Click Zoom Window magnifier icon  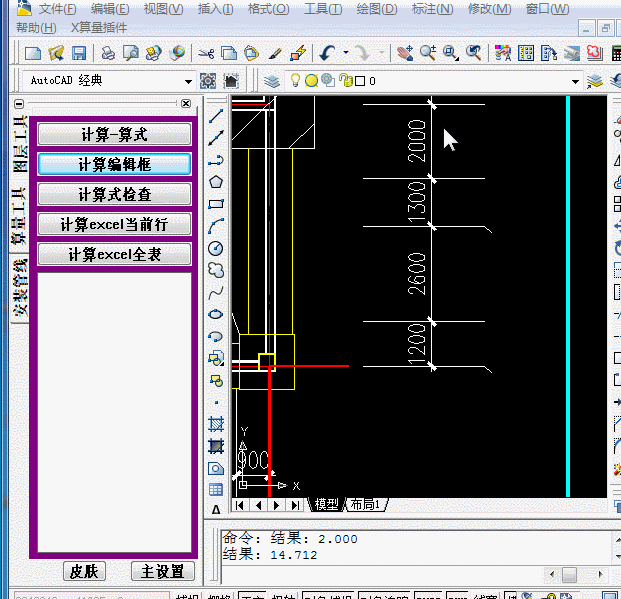click(x=451, y=53)
